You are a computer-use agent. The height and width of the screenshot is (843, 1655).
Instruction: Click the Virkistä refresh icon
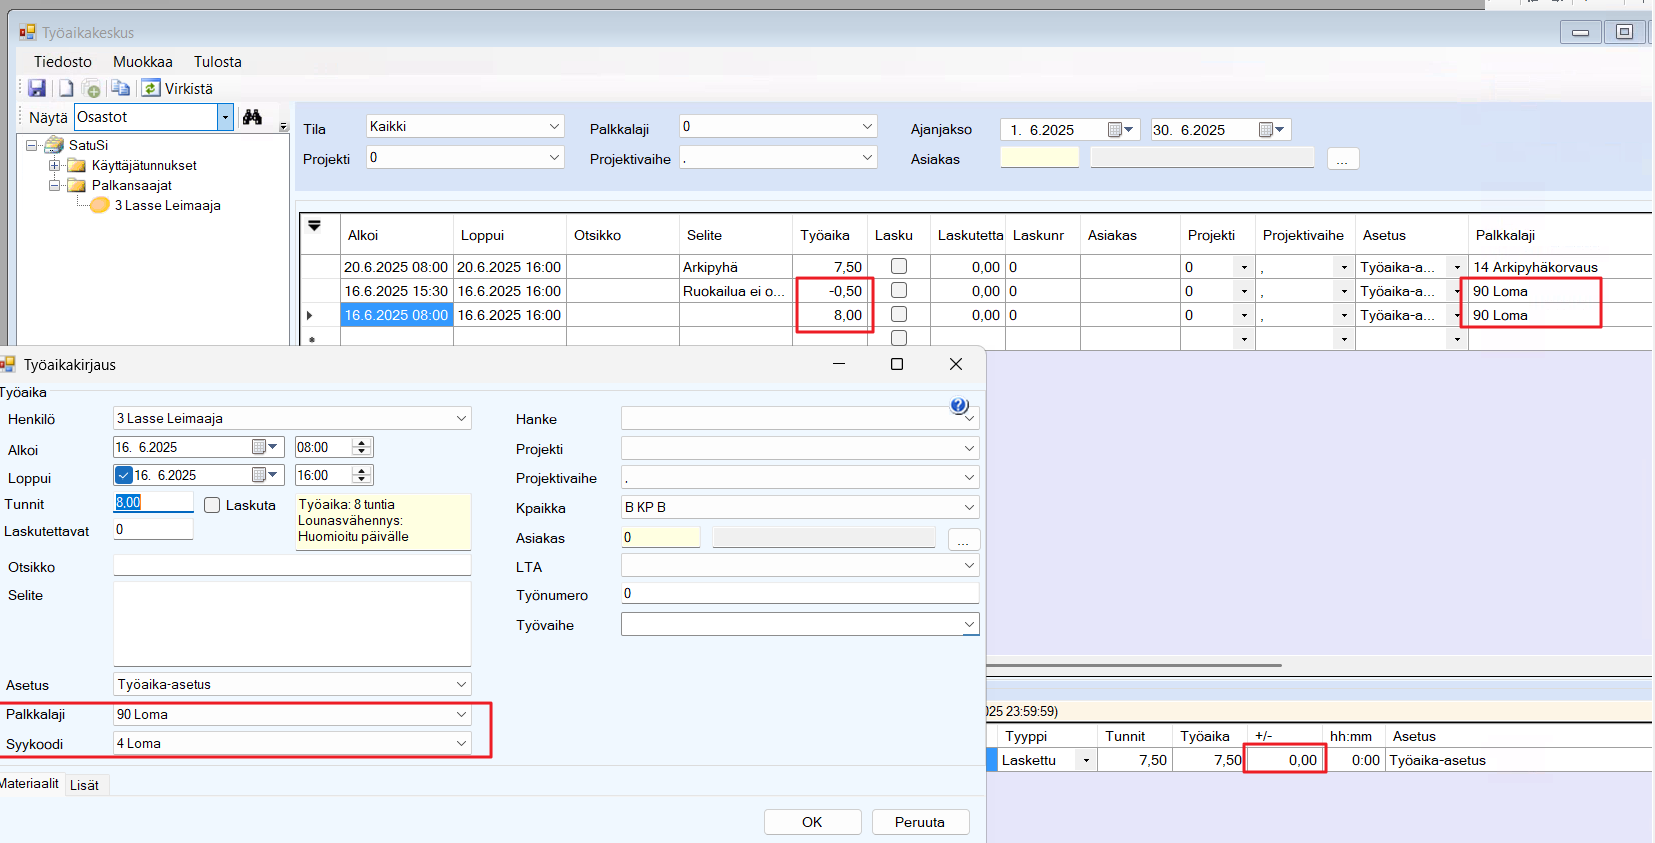click(x=151, y=88)
